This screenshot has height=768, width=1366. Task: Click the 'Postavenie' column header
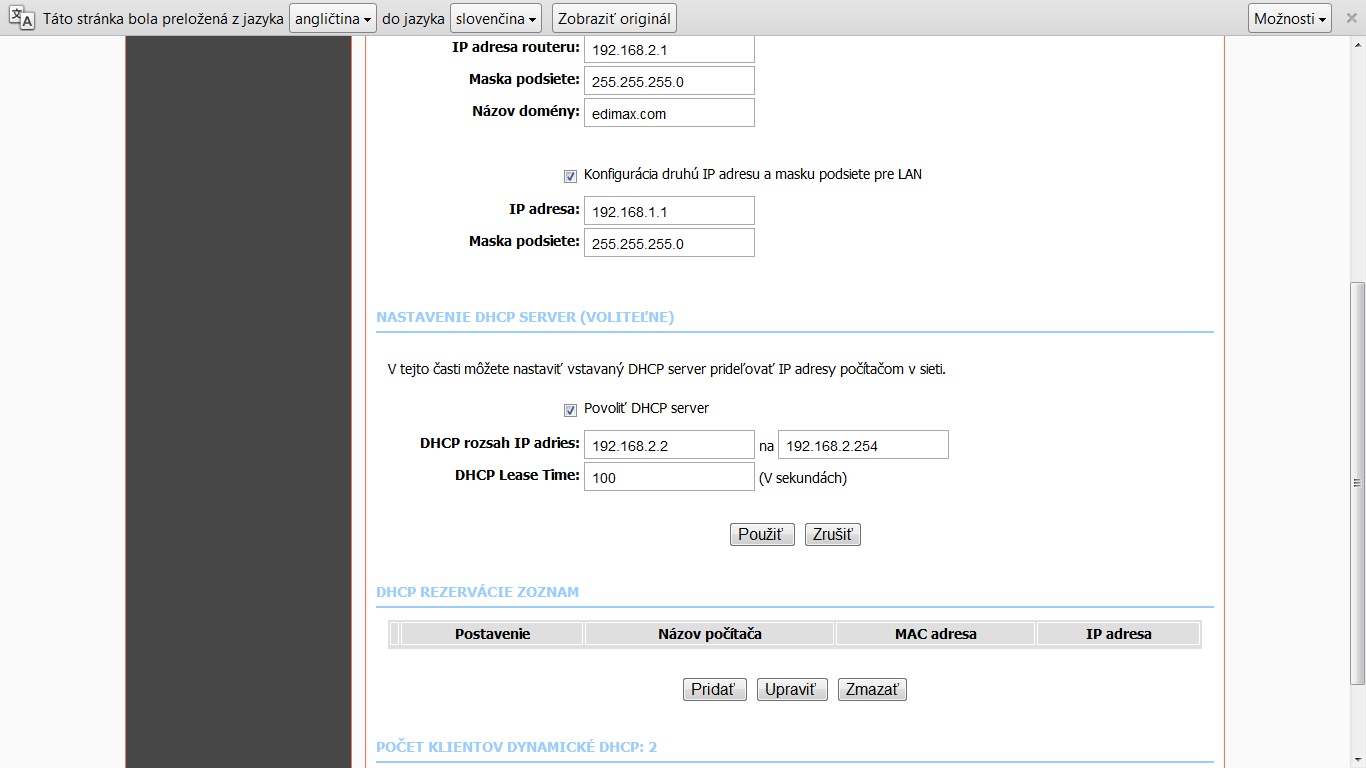pyautogui.click(x=492, y=634)
